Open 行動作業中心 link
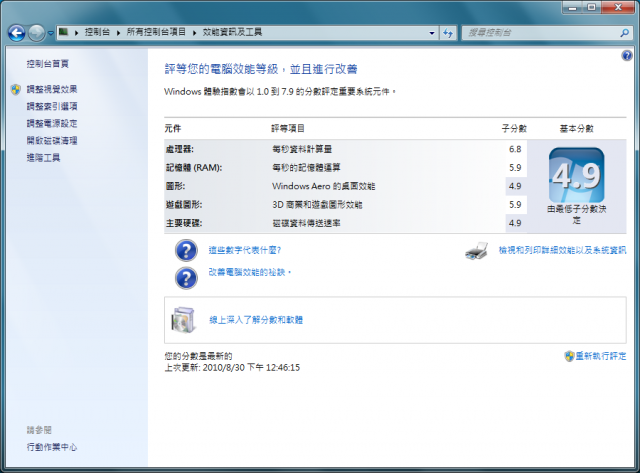This screenshot has height=473, width=640. pos(52,447)
